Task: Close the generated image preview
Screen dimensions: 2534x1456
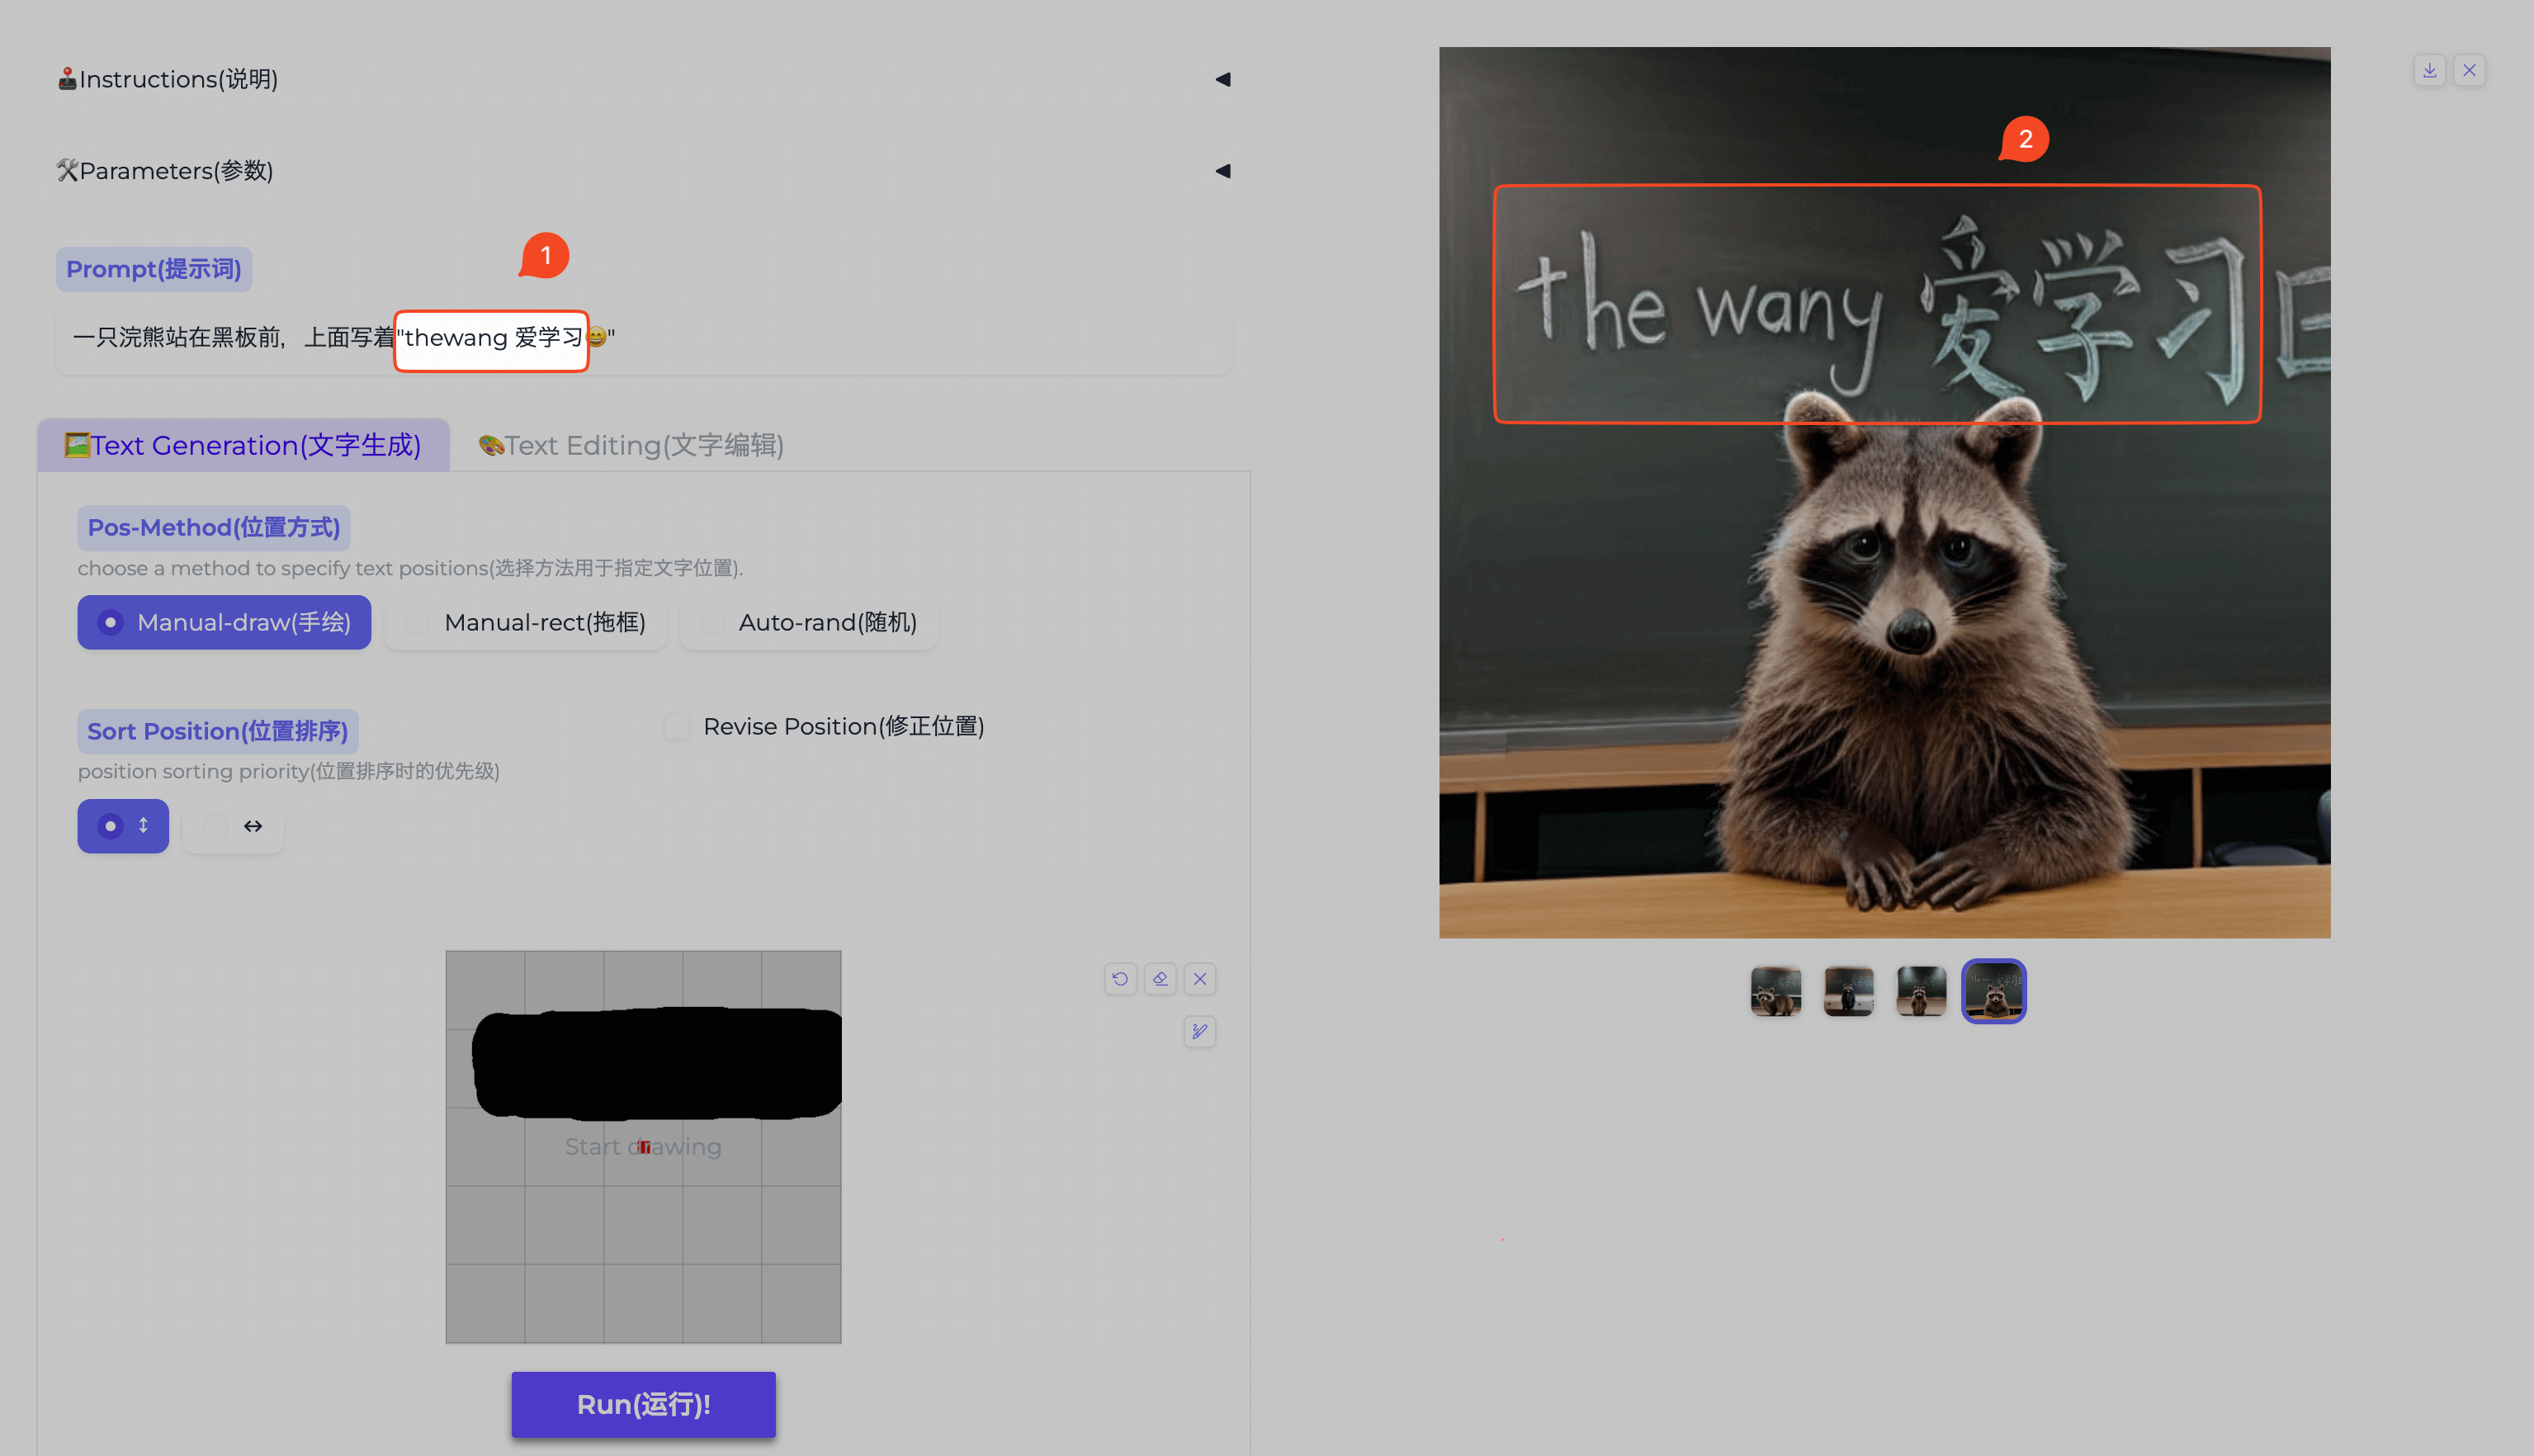Action: tap(2469, 70)
